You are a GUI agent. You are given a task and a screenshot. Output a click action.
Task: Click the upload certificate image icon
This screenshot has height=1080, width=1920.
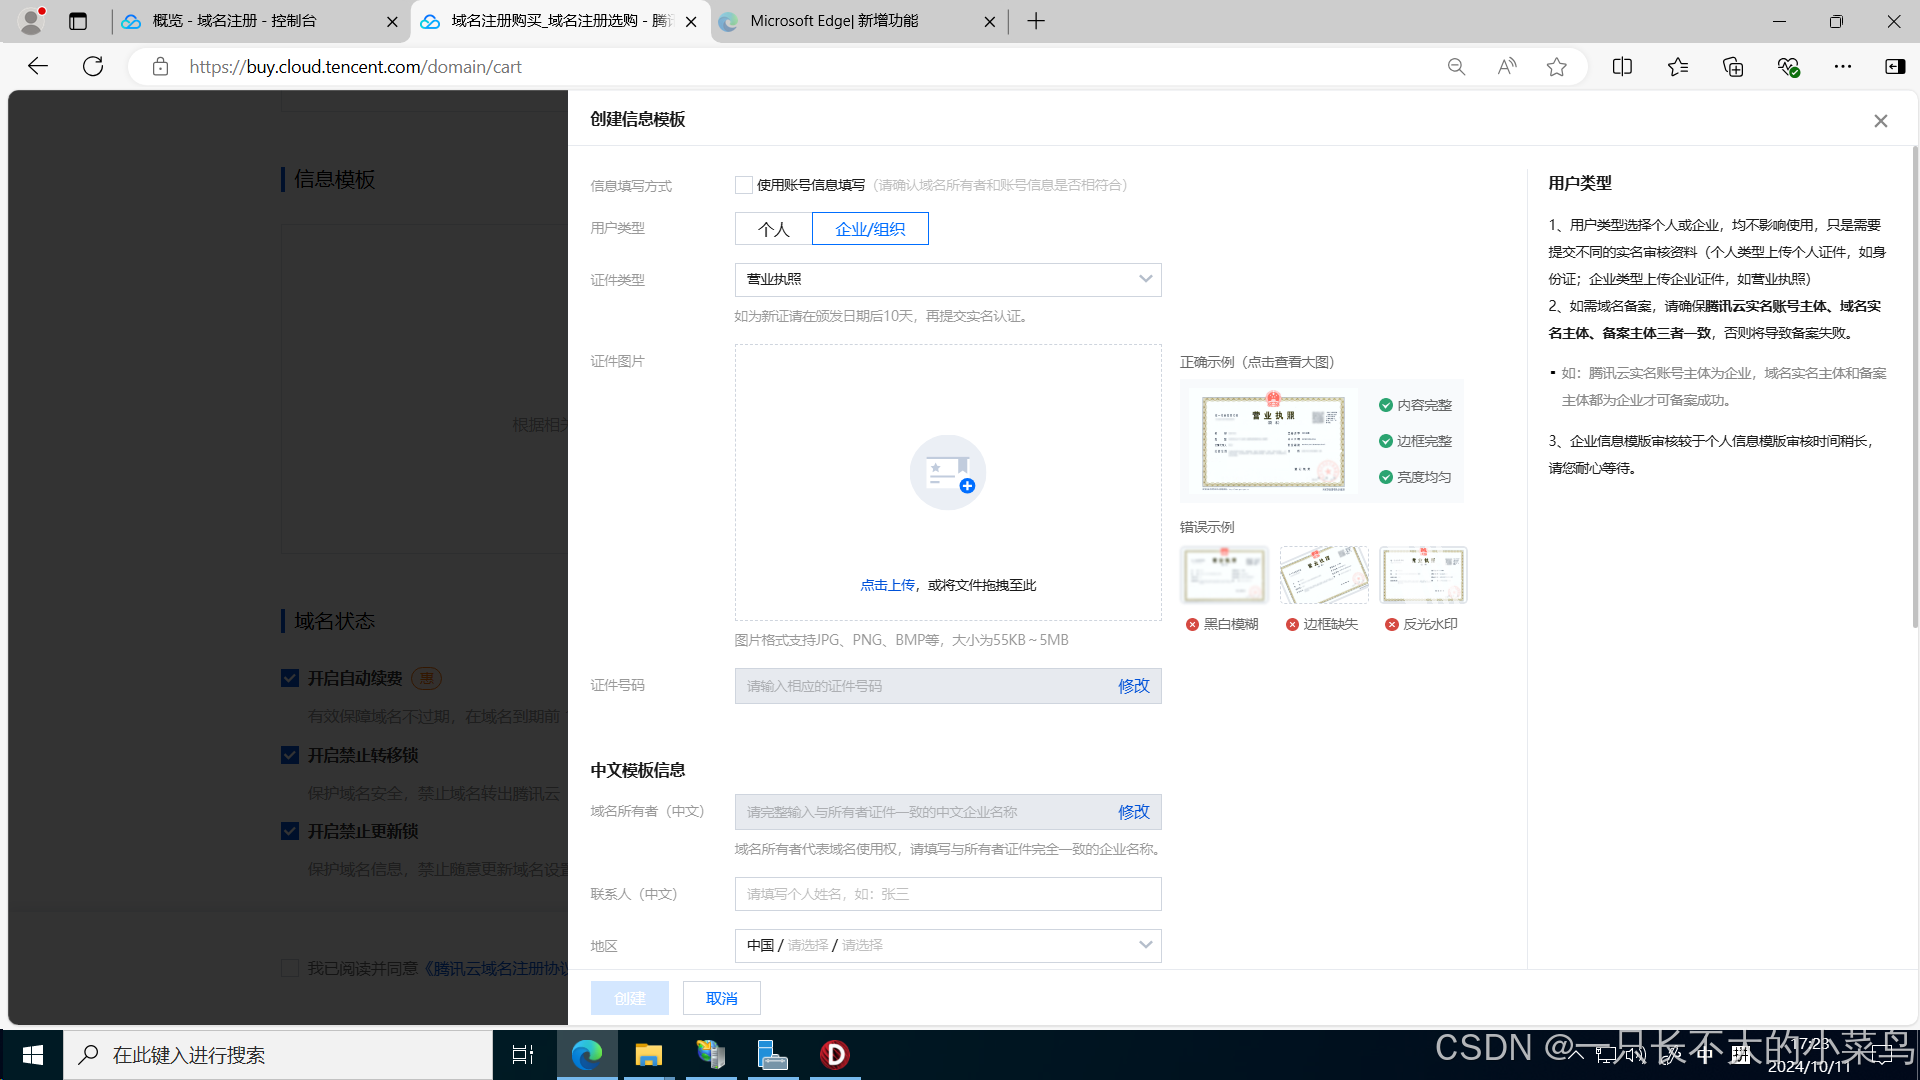[947, 472]
